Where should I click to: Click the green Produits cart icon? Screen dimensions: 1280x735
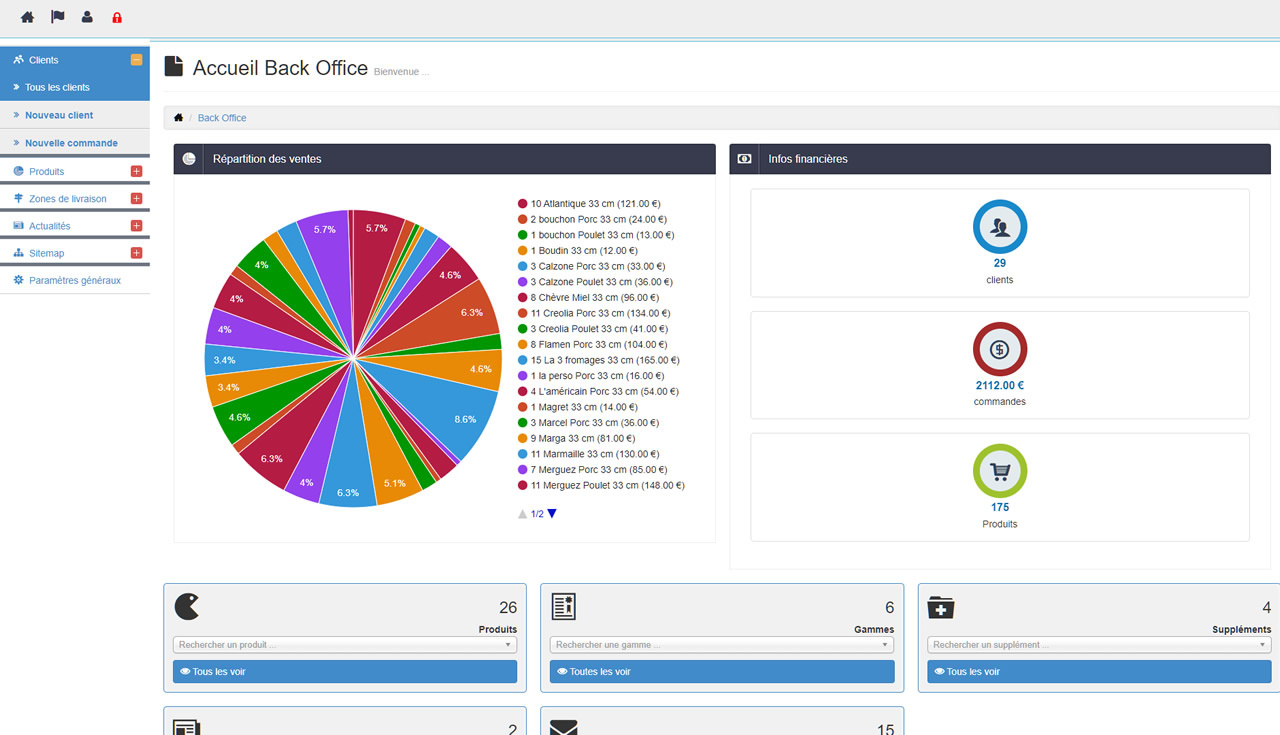[999, 471]
